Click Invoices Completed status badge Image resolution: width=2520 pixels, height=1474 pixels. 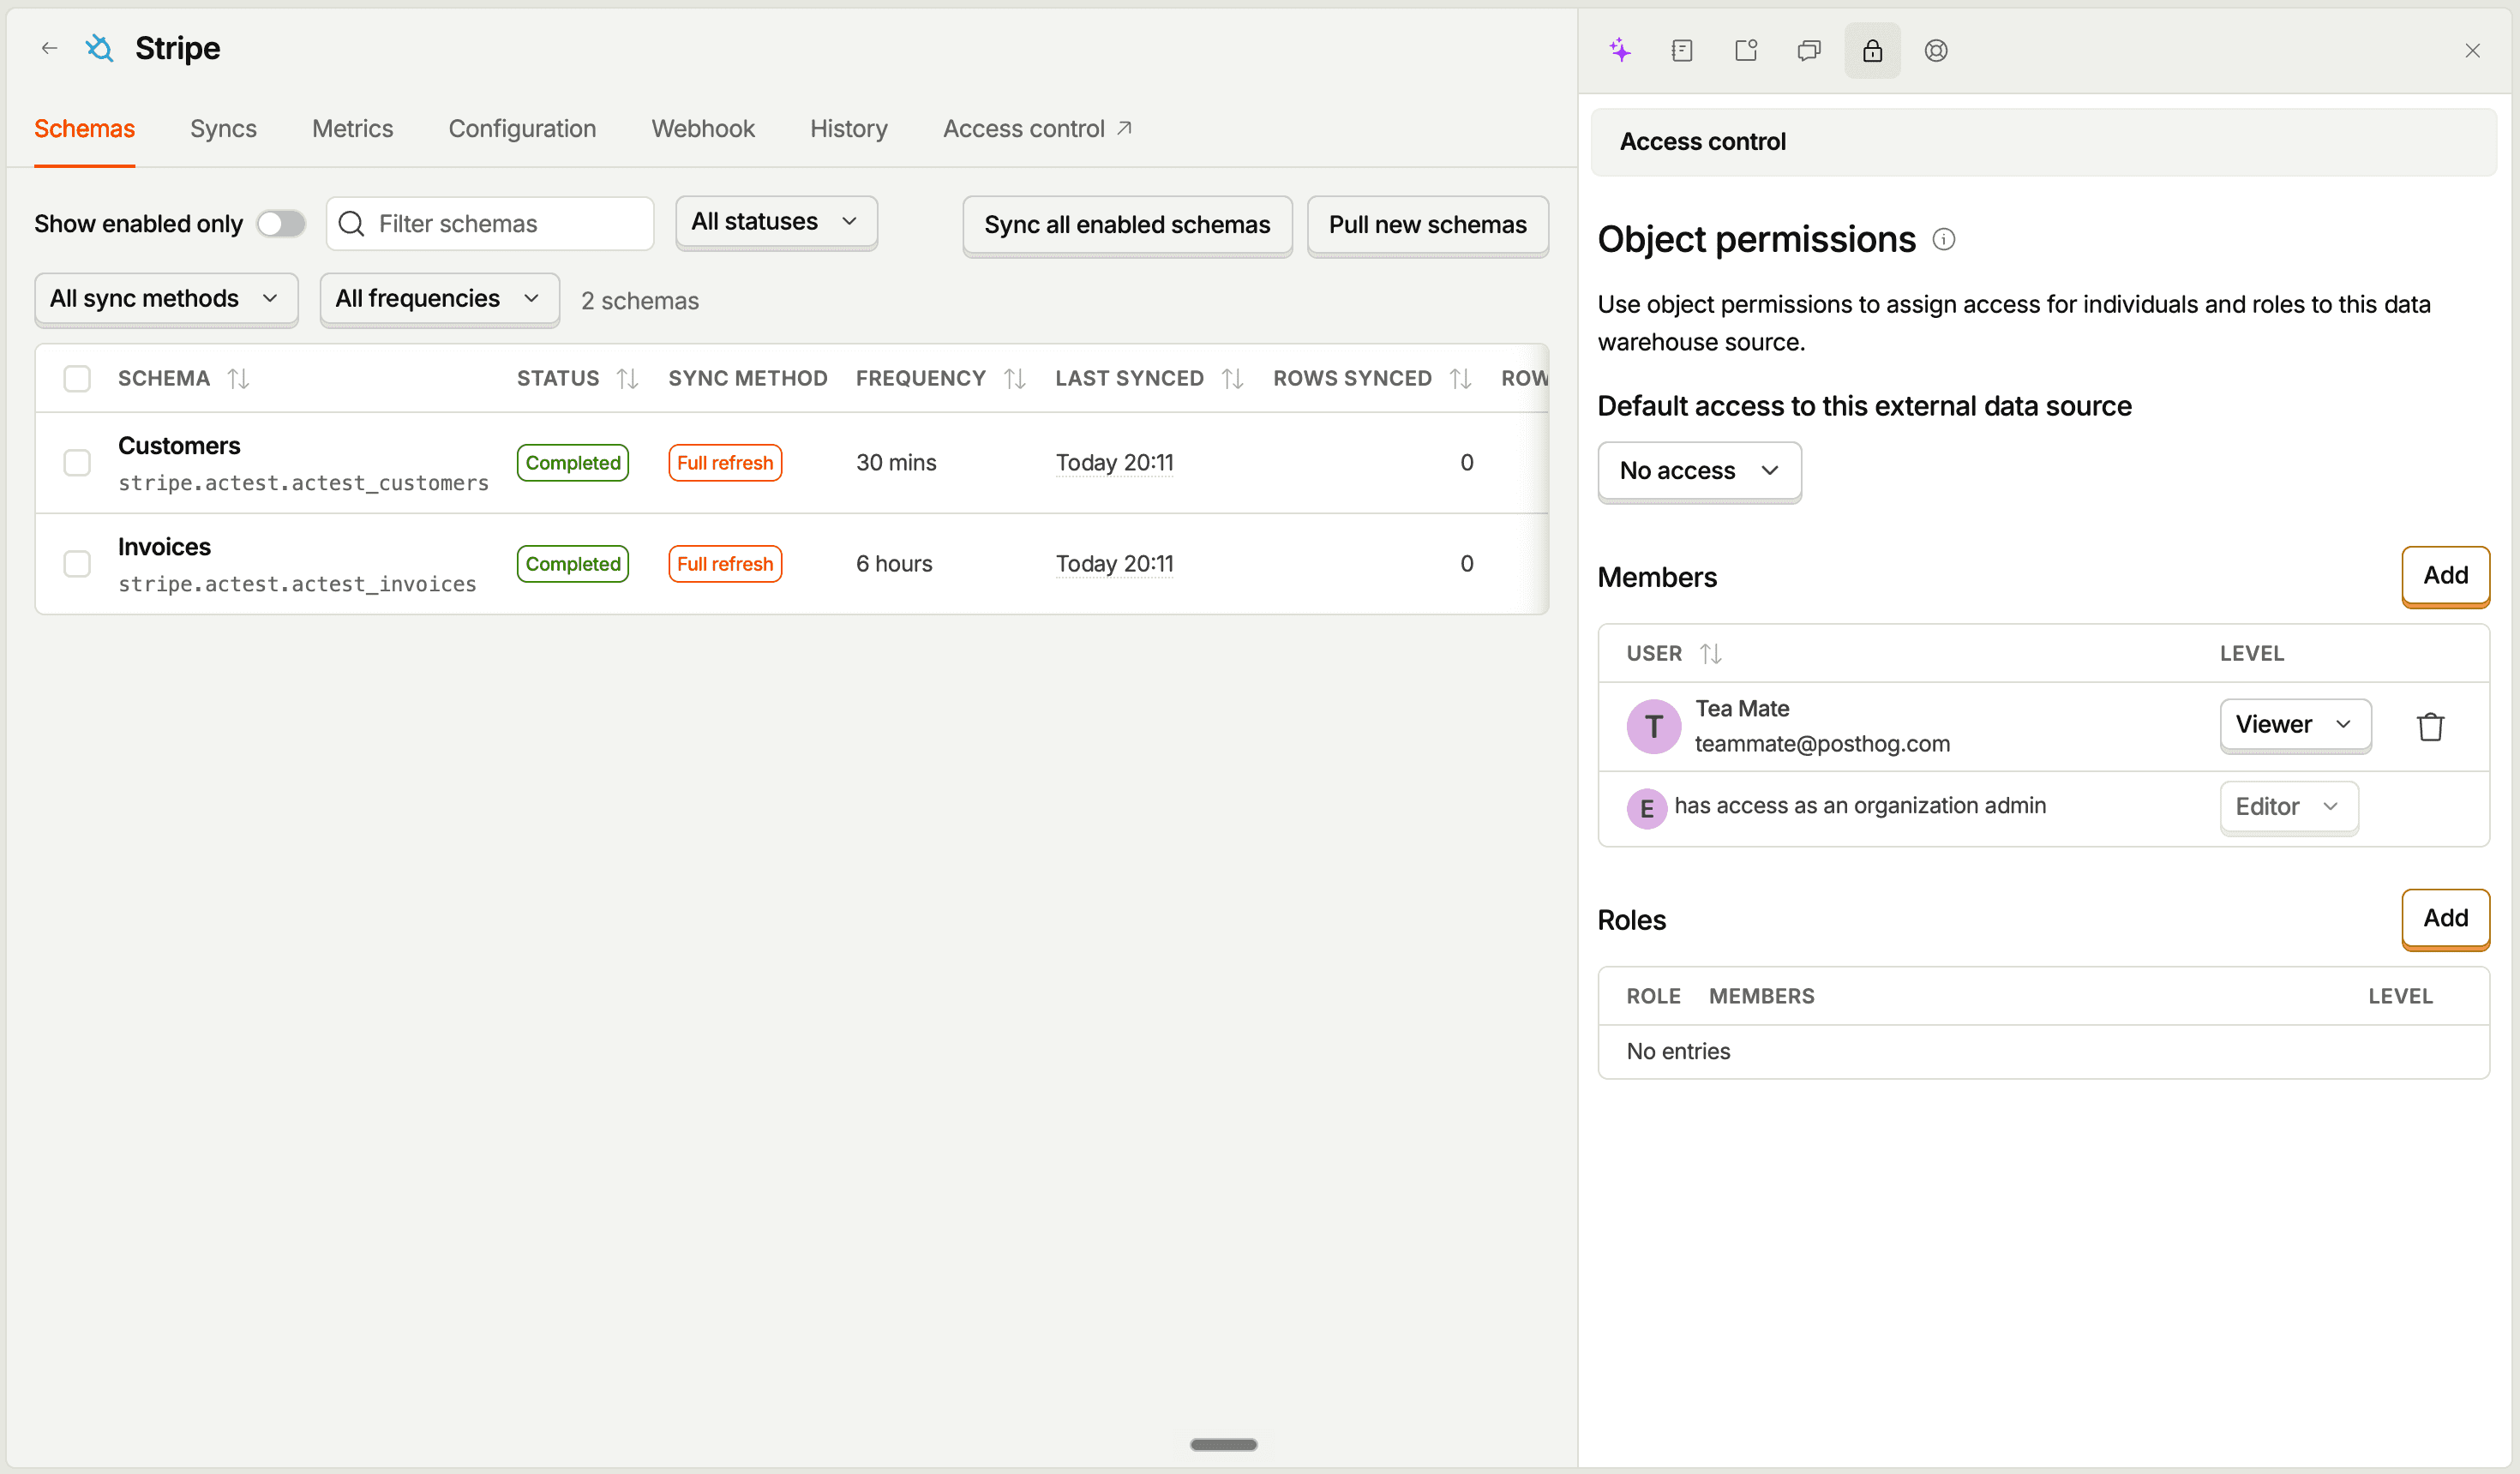(573, 564)
